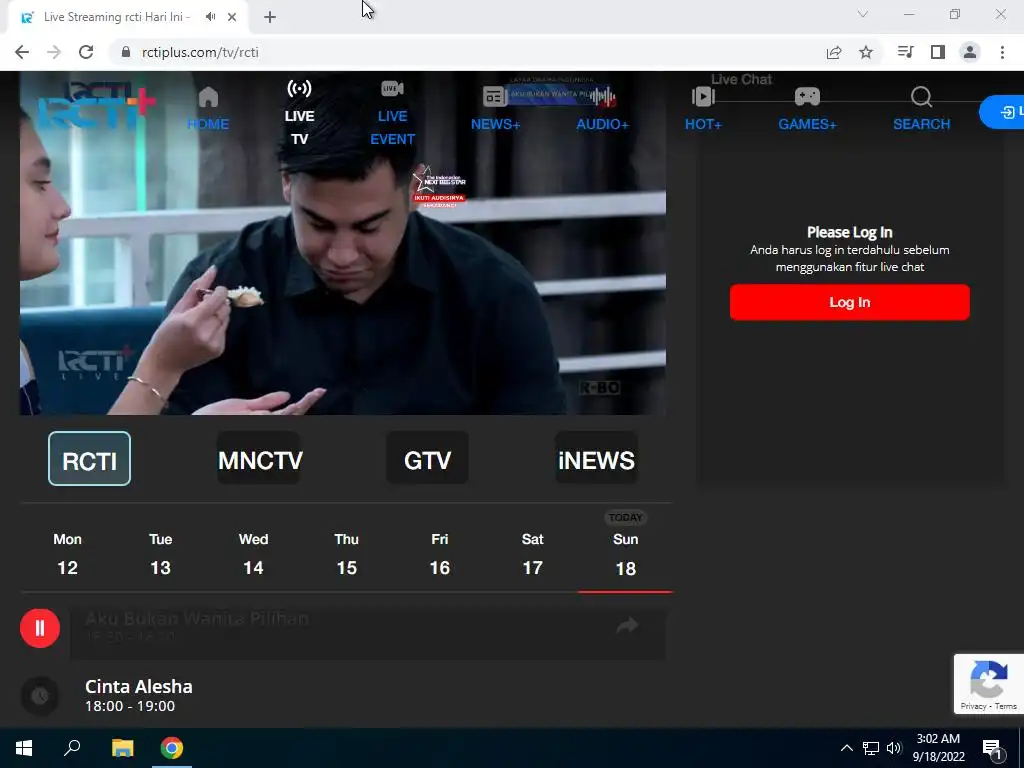The width and height of the screenshot is (1024, 768).
Task: Open the AUDIO+ section
Action: 602,109
